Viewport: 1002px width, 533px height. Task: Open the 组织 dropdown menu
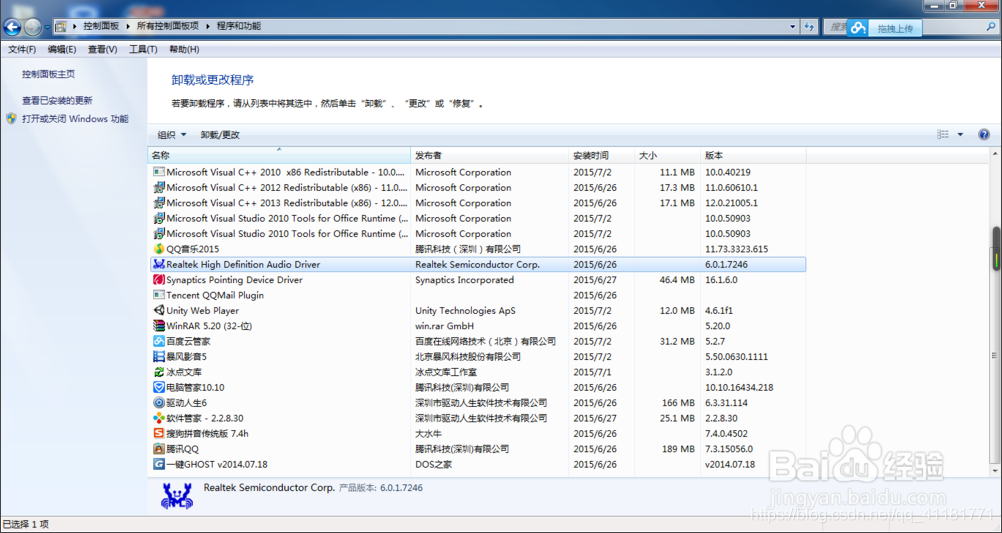pyautogui.click(x=172, y=135)
